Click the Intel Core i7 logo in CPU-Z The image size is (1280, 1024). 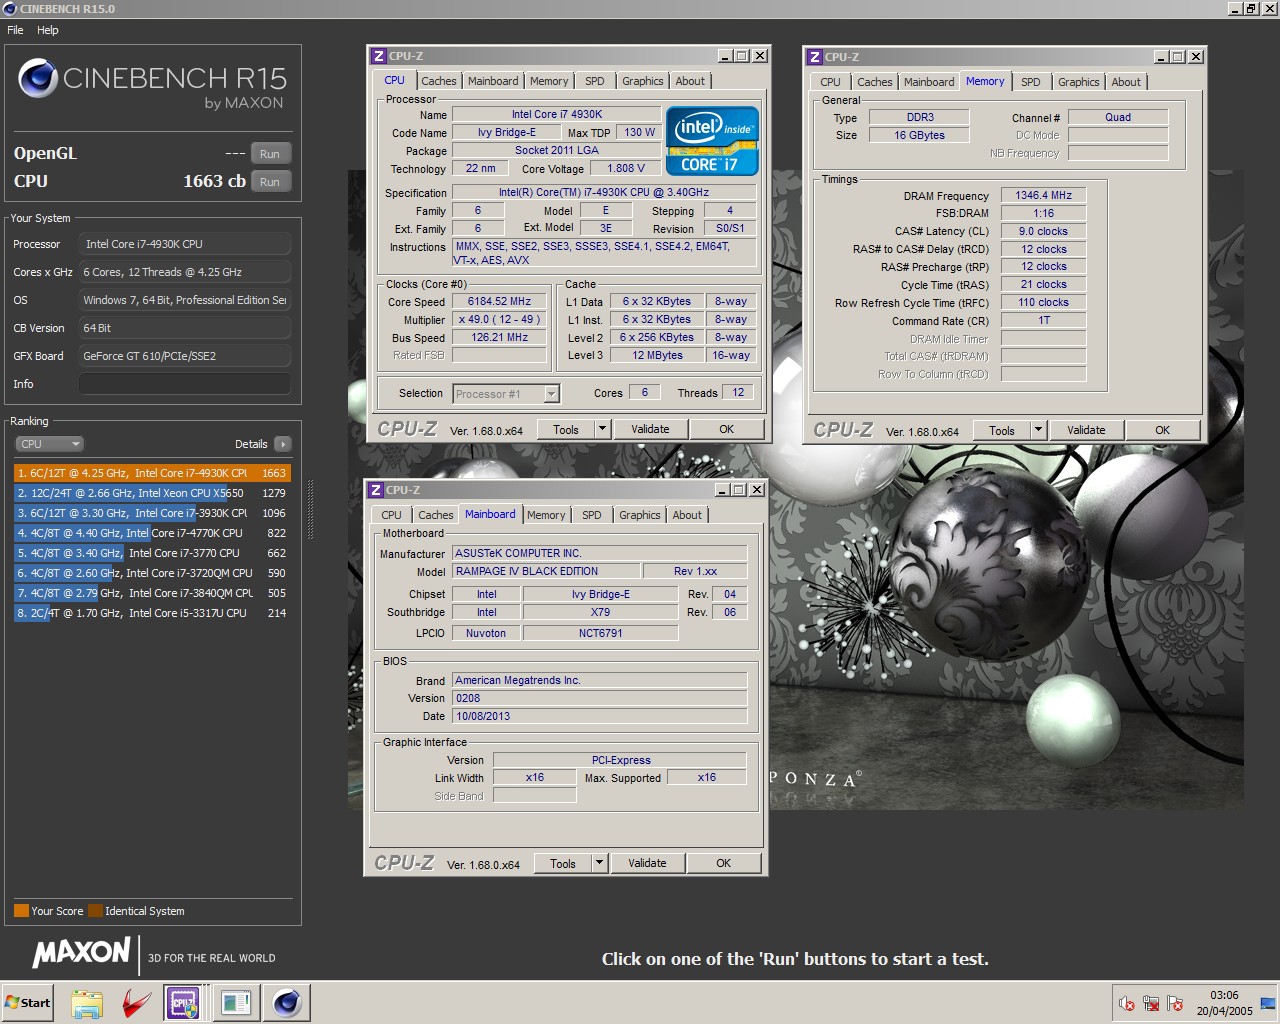click(x=712, y=141)
